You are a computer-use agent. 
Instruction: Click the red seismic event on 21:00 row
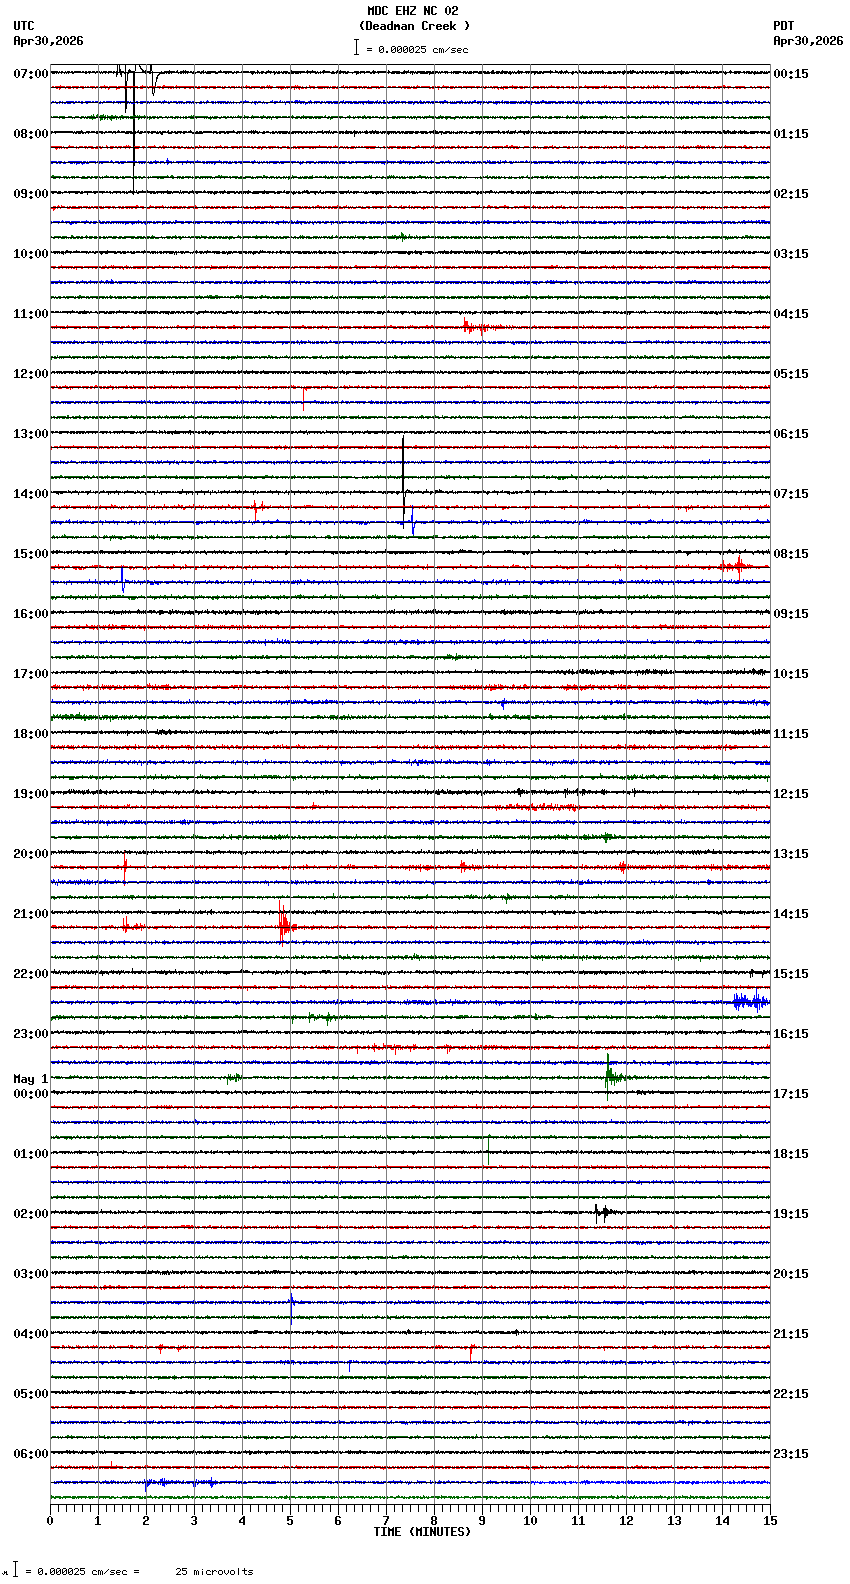(285, 924)
